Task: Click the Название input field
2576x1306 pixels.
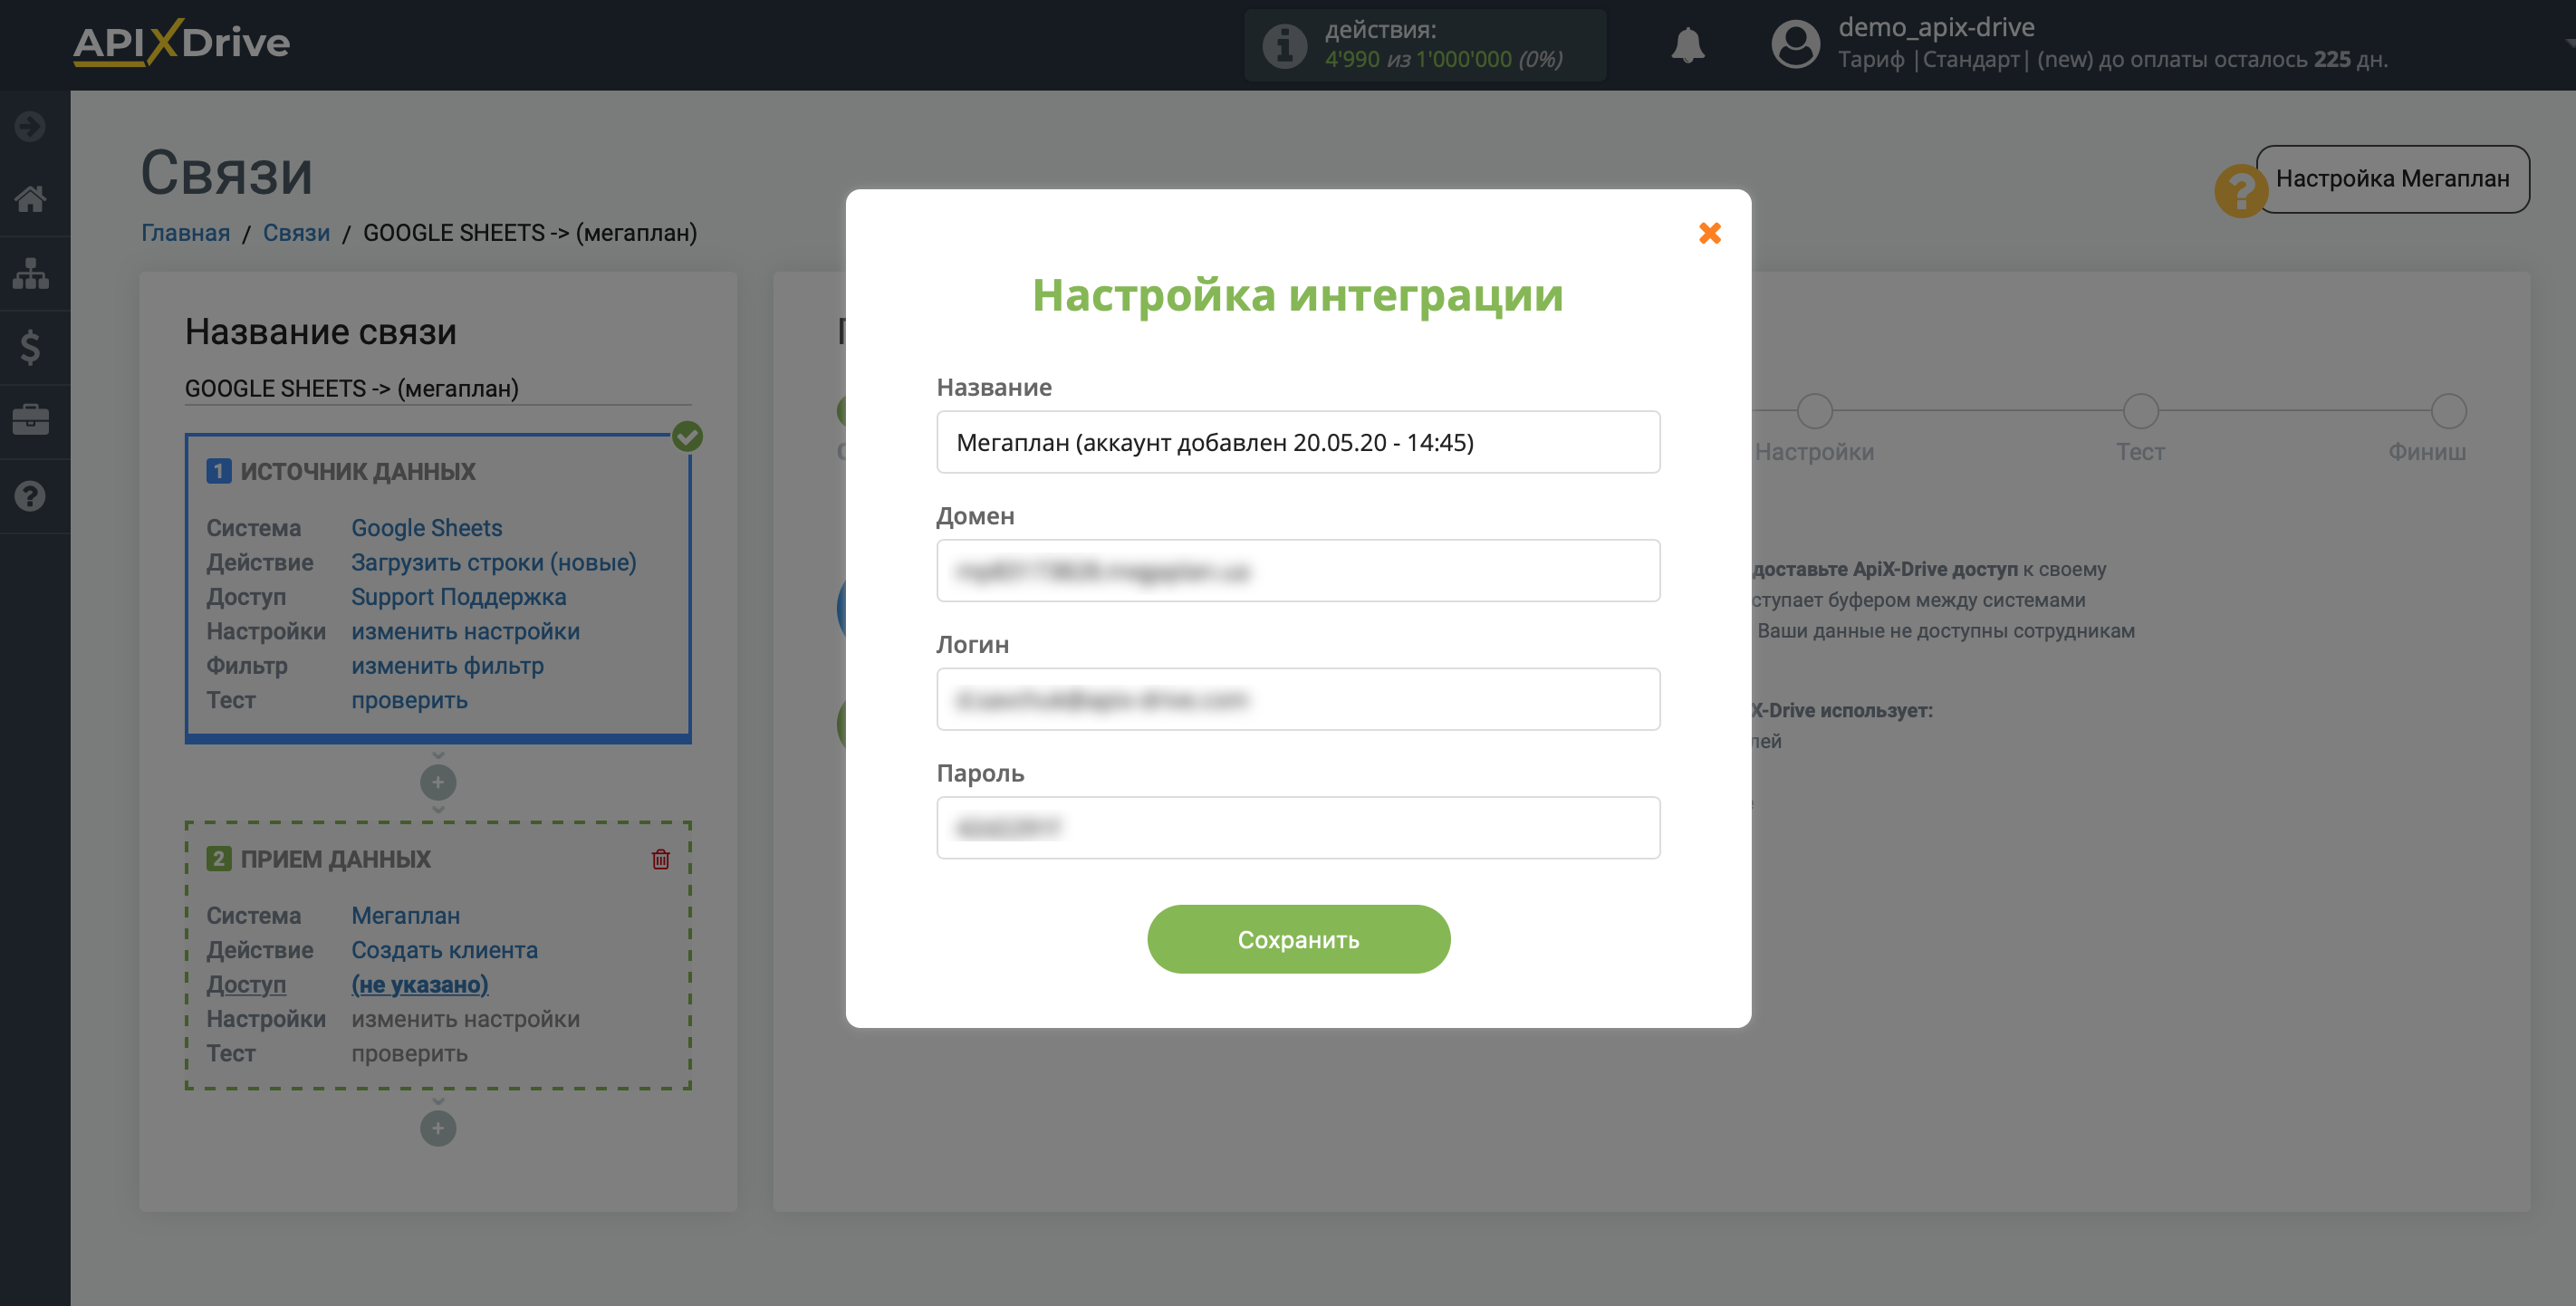Action: [x=1298, y=442]
